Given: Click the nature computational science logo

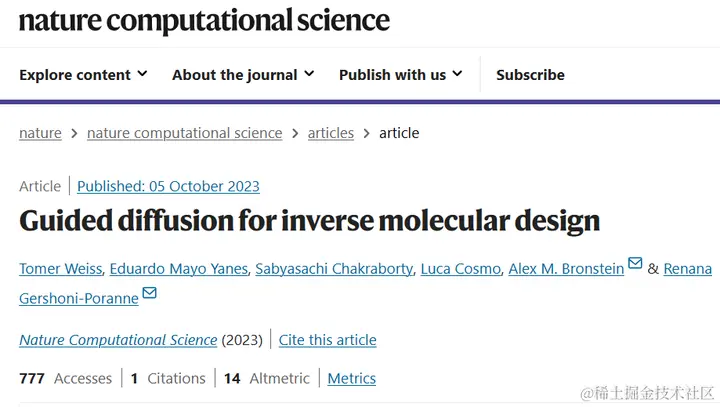Looking at the screenshot, I should [204, 20].
